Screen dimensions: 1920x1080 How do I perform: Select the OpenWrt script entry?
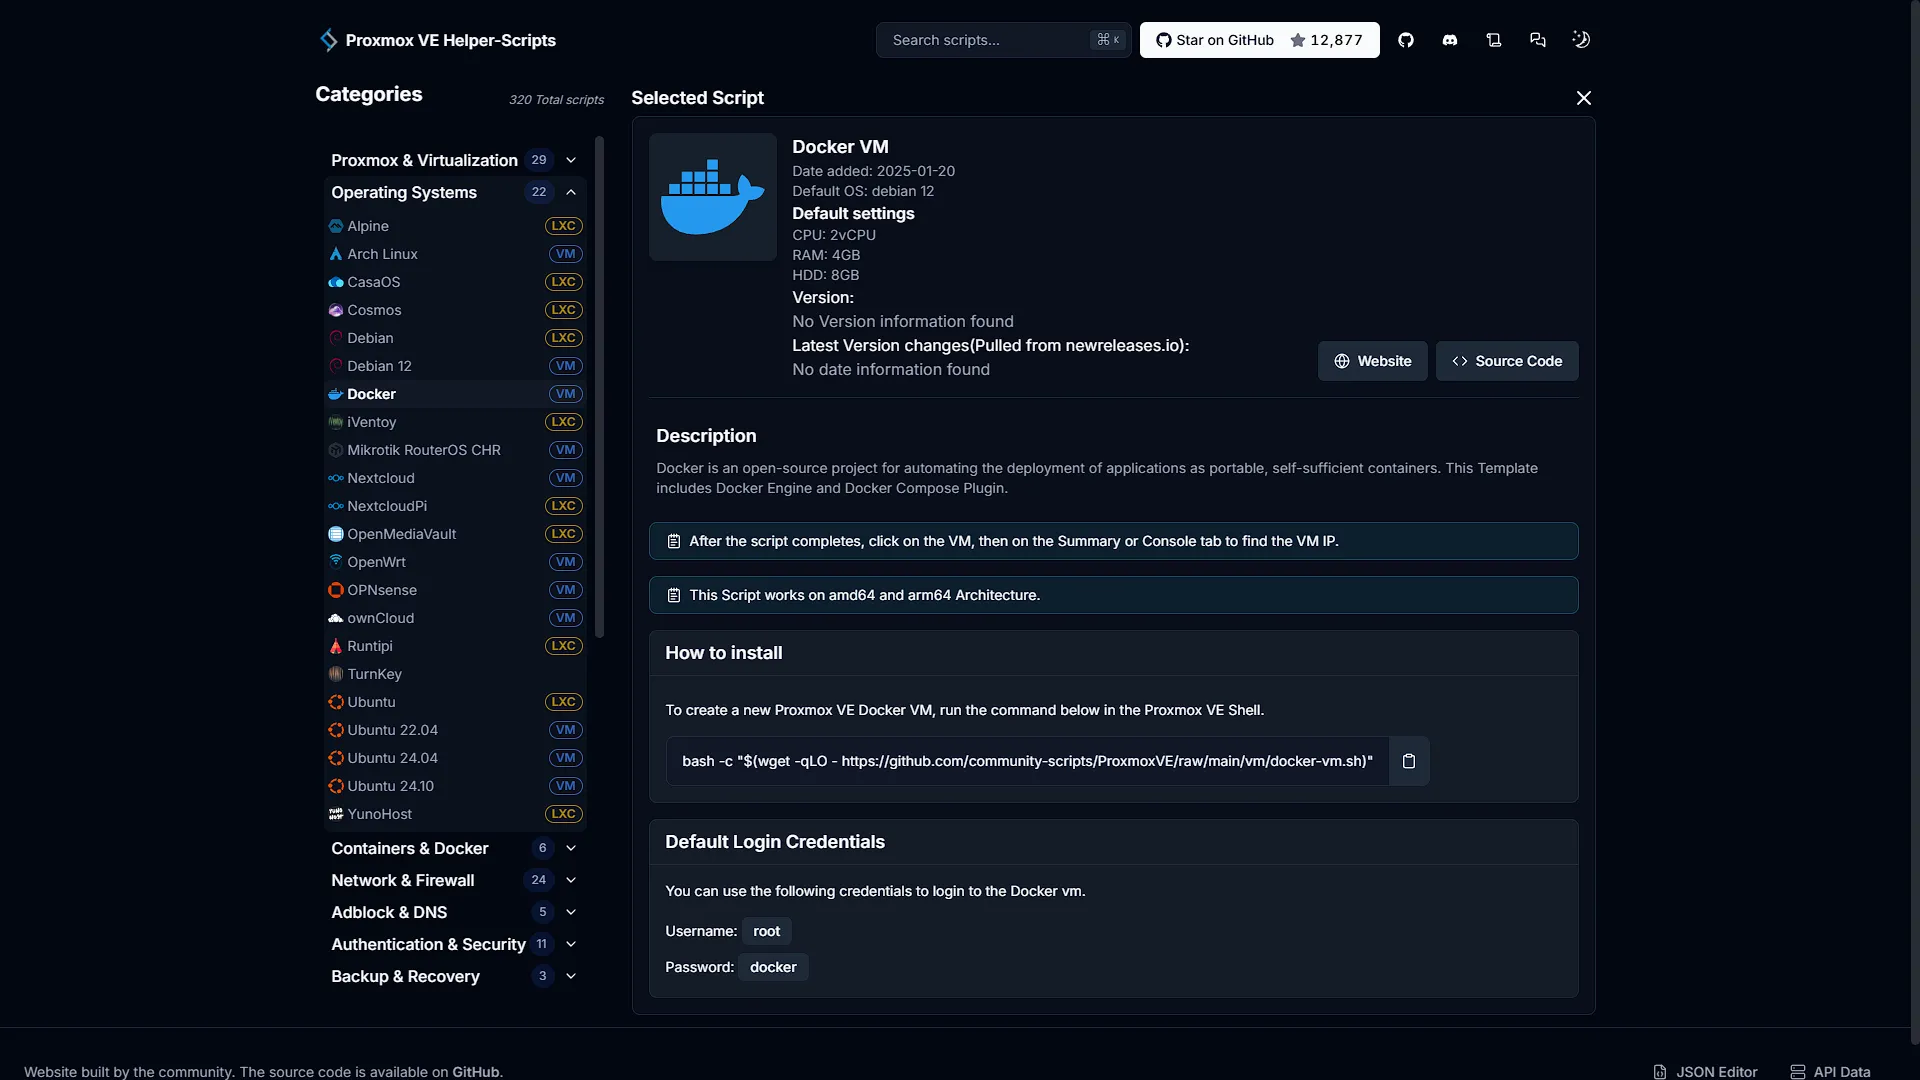455,562
